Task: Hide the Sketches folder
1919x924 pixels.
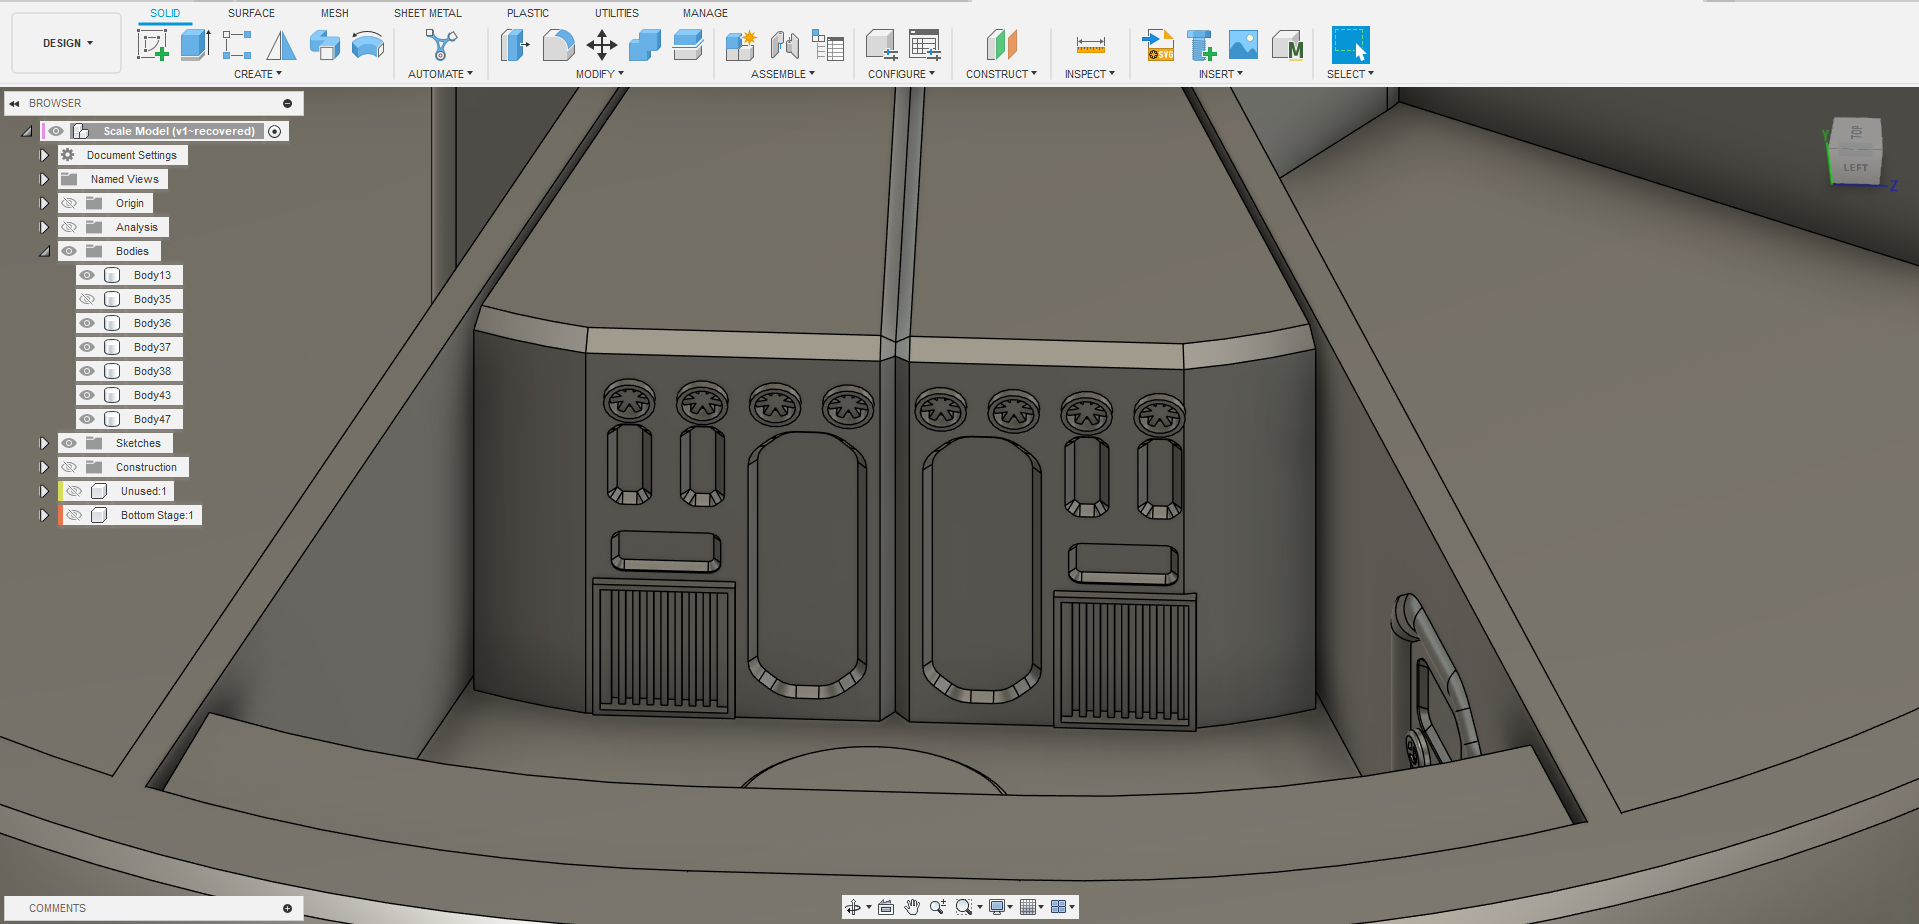Action: [69, 443]
